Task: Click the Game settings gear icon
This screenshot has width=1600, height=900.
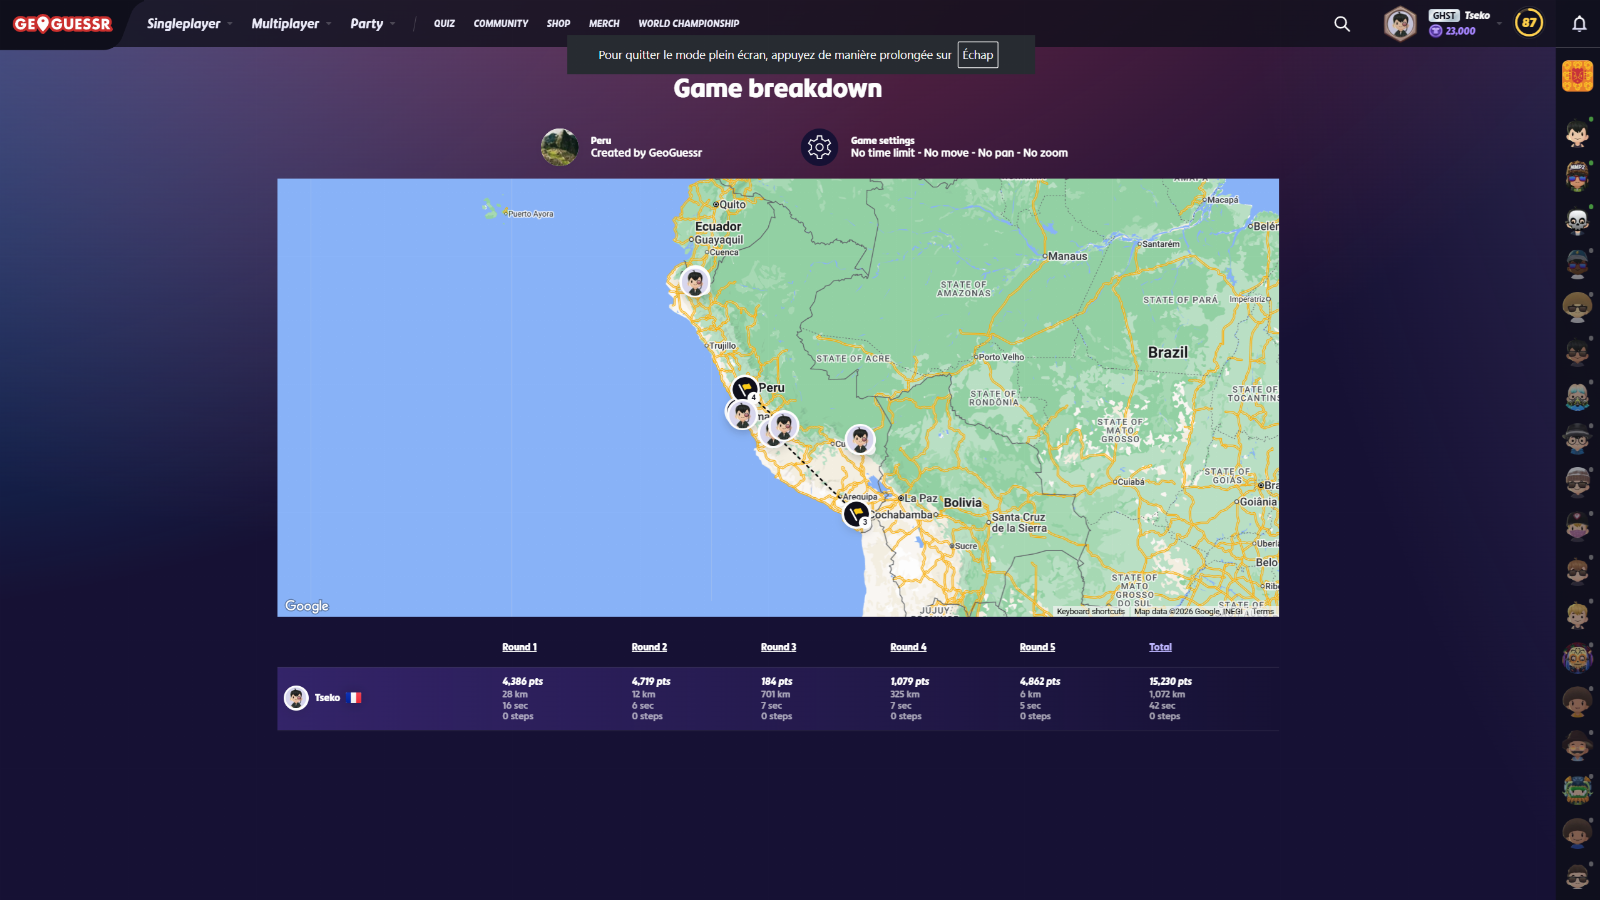Action: (819, 147)
